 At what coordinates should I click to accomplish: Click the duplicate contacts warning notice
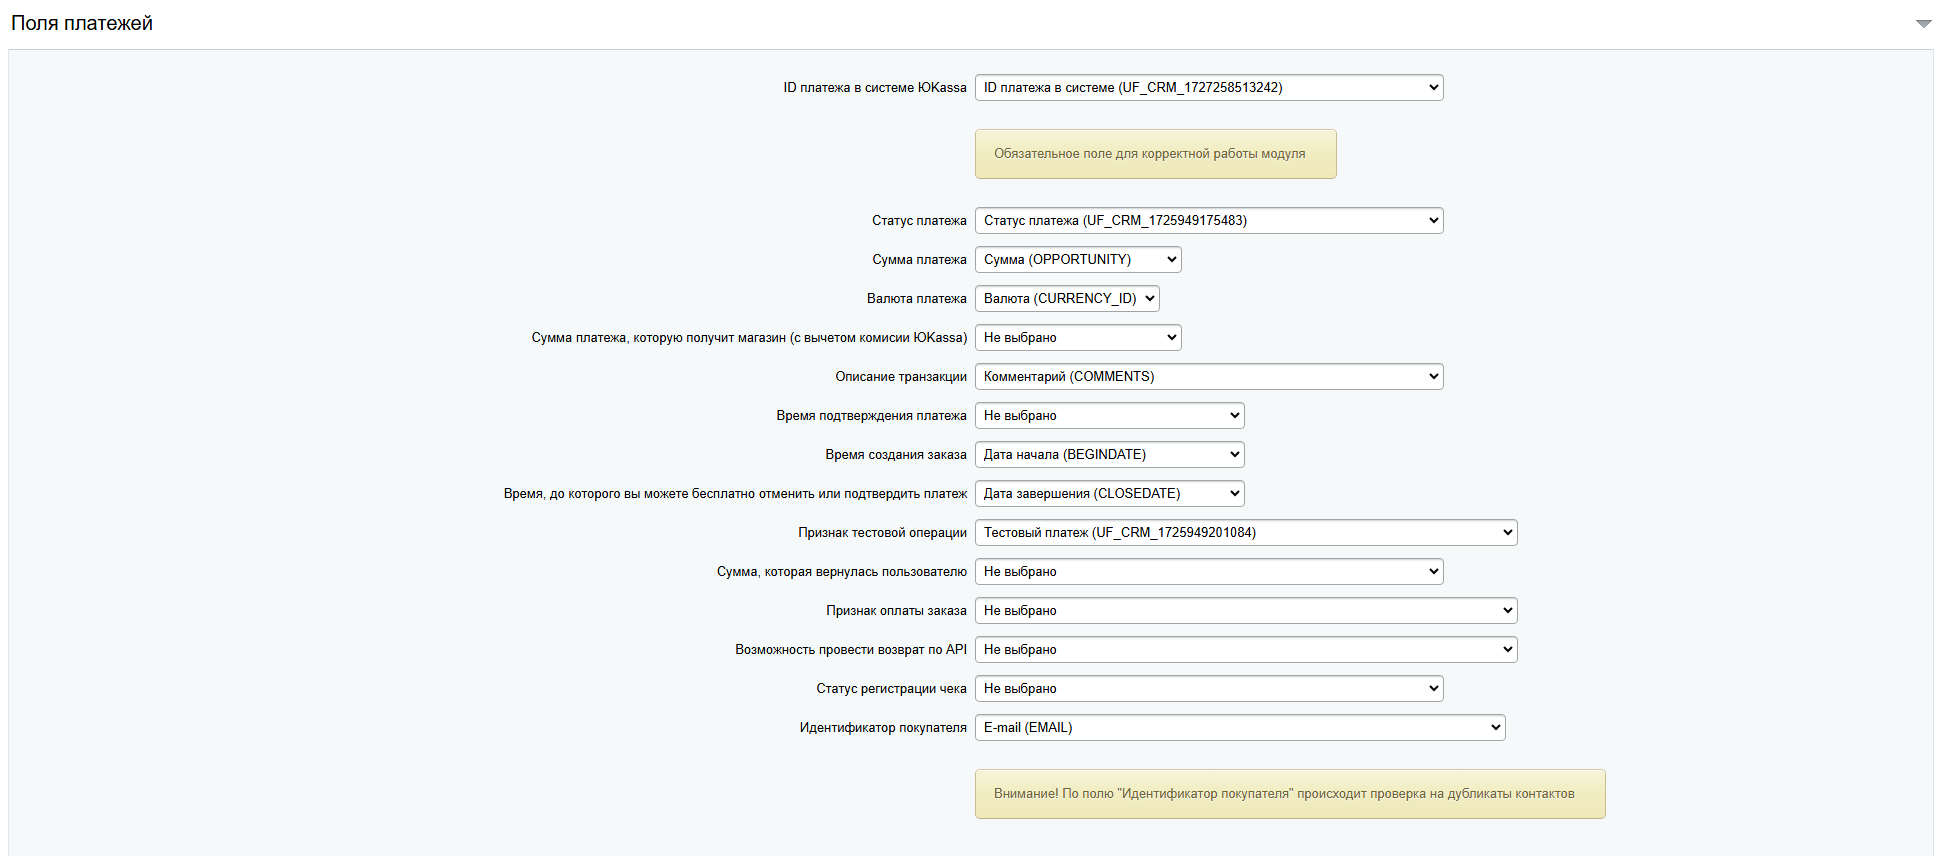[1289, 794]
